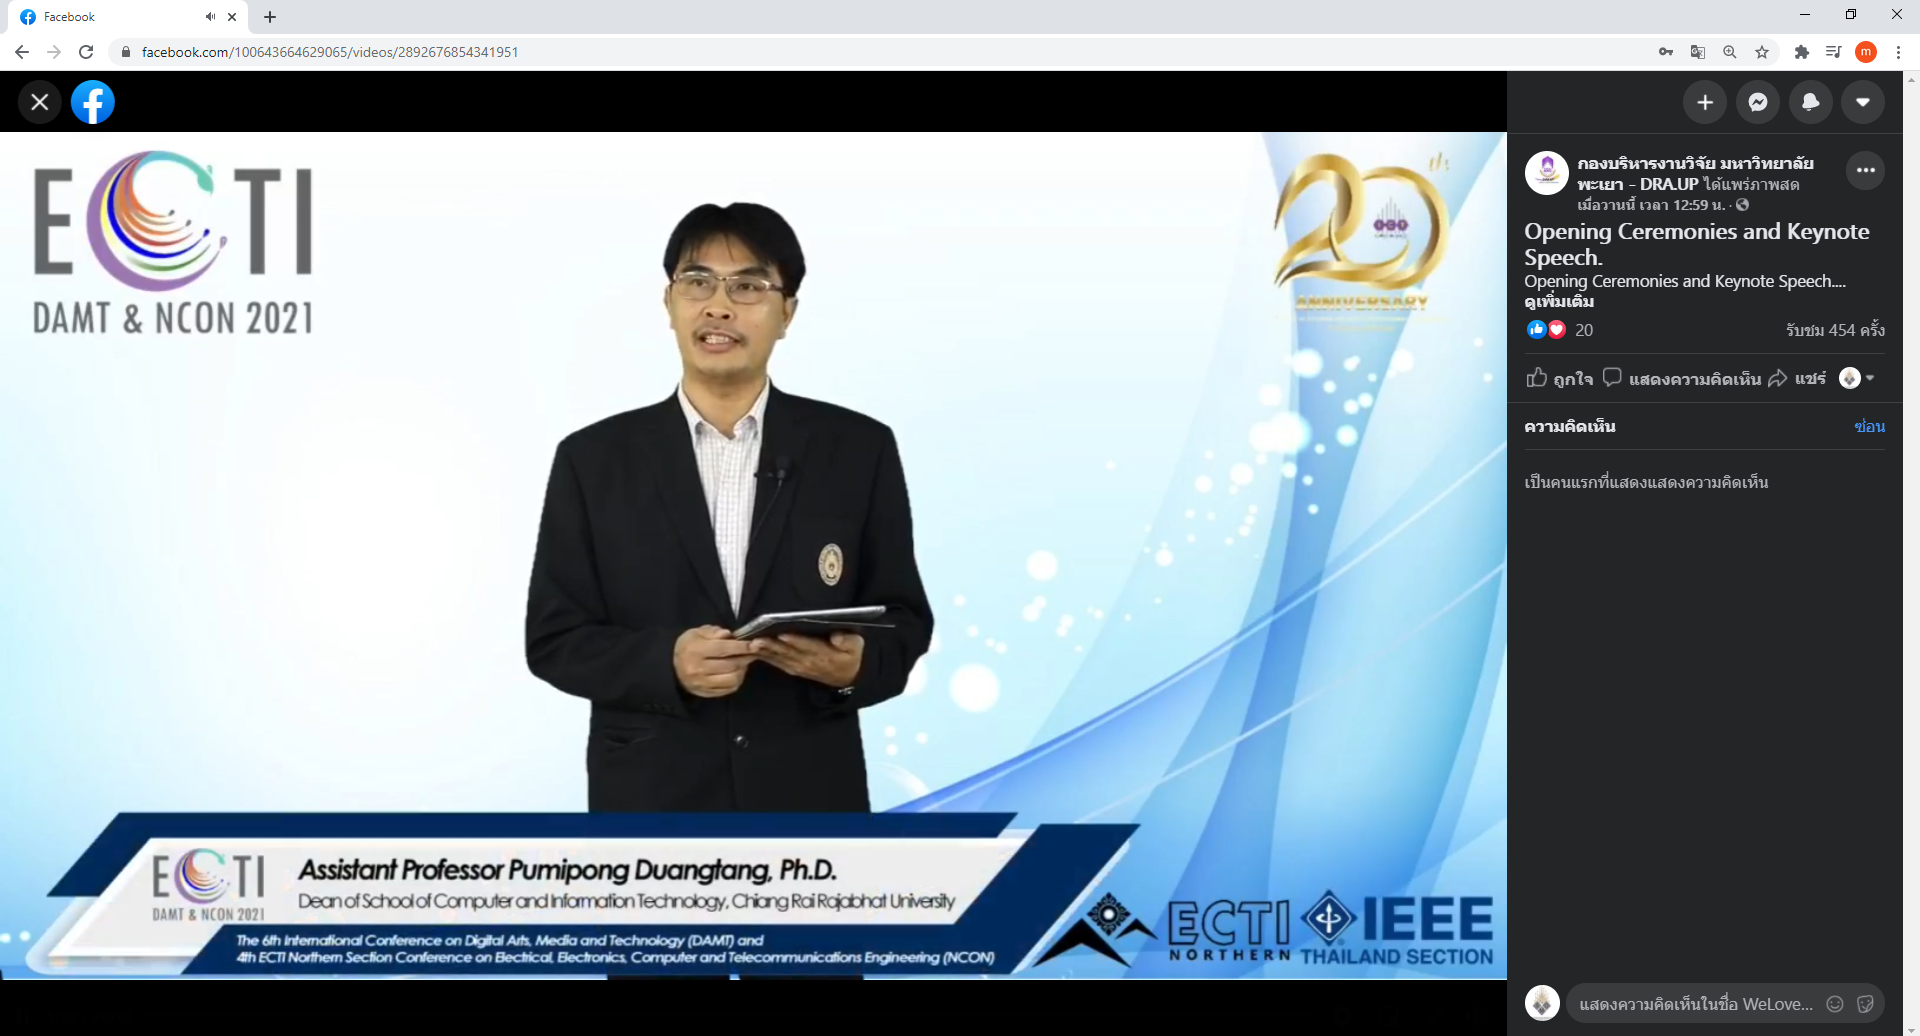Click the comment button แสดงความคิดเห็น
The height and width of the screenshot is (1036, 1920).
(x=1682, y=378)
